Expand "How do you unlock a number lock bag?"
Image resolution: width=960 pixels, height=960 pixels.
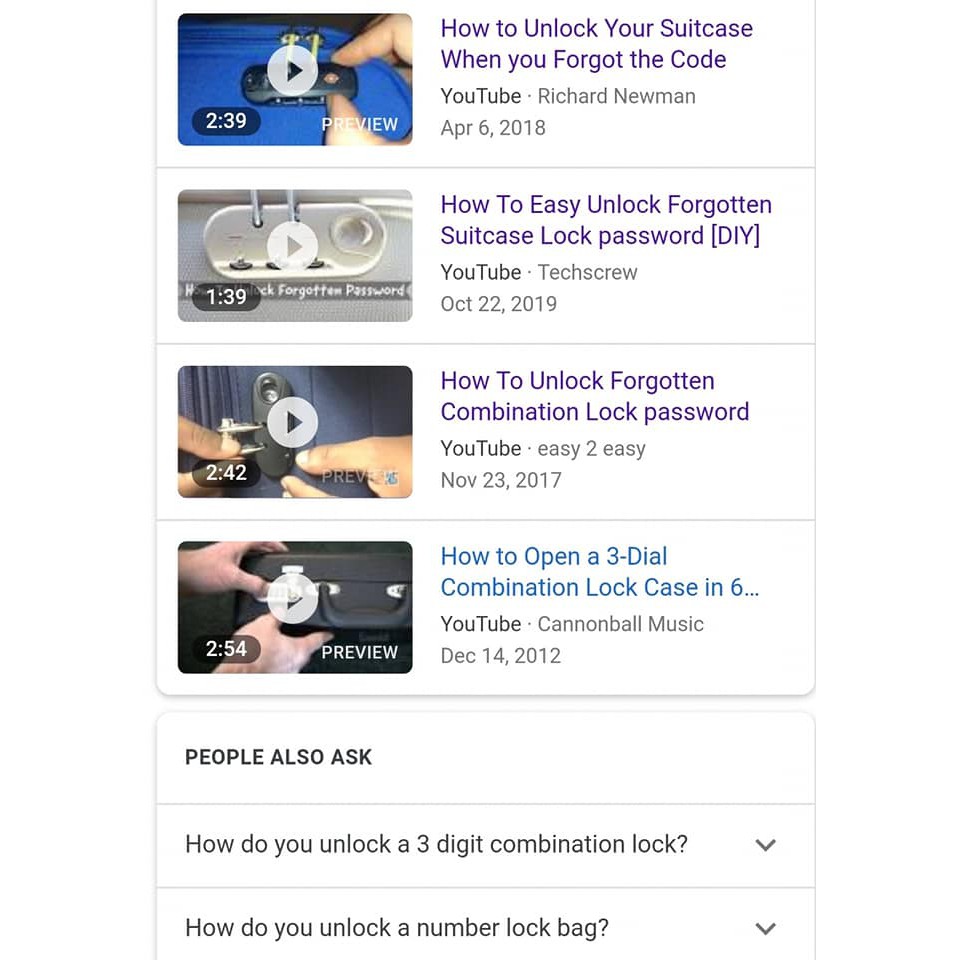pos(486,926)
